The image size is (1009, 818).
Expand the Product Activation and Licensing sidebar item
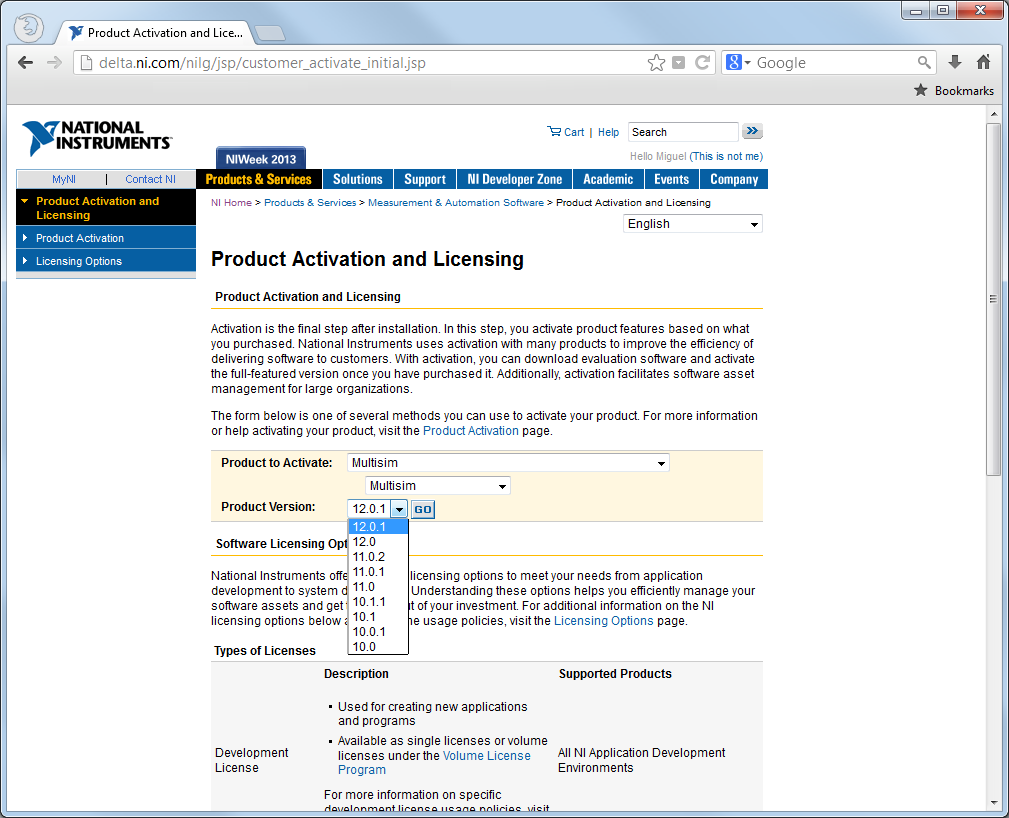point(97,208)
